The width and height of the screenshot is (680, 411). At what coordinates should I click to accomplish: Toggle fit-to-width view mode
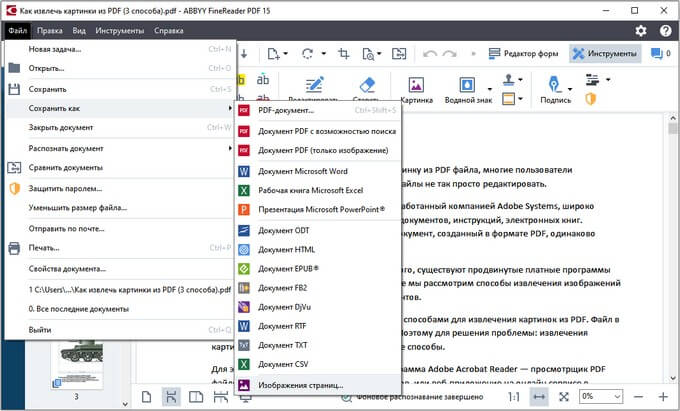[539, 397]
